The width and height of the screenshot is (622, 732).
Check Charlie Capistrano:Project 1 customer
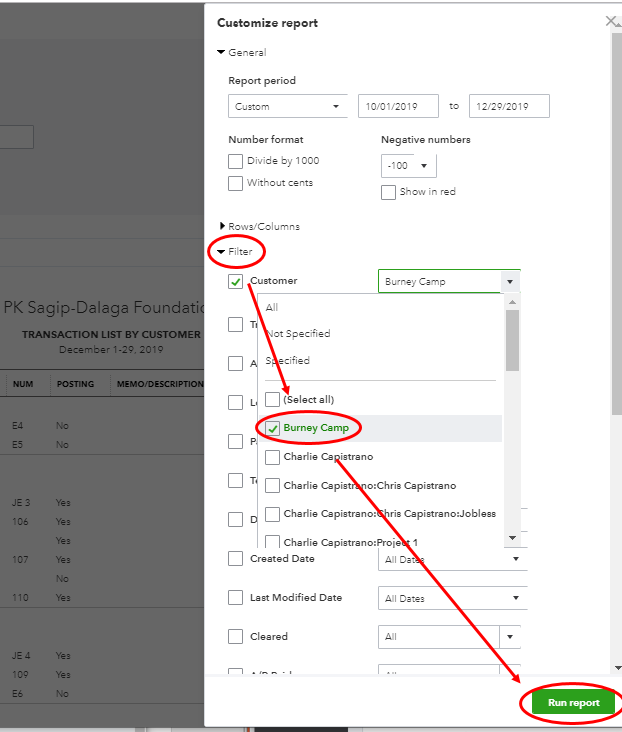[272, 542]
